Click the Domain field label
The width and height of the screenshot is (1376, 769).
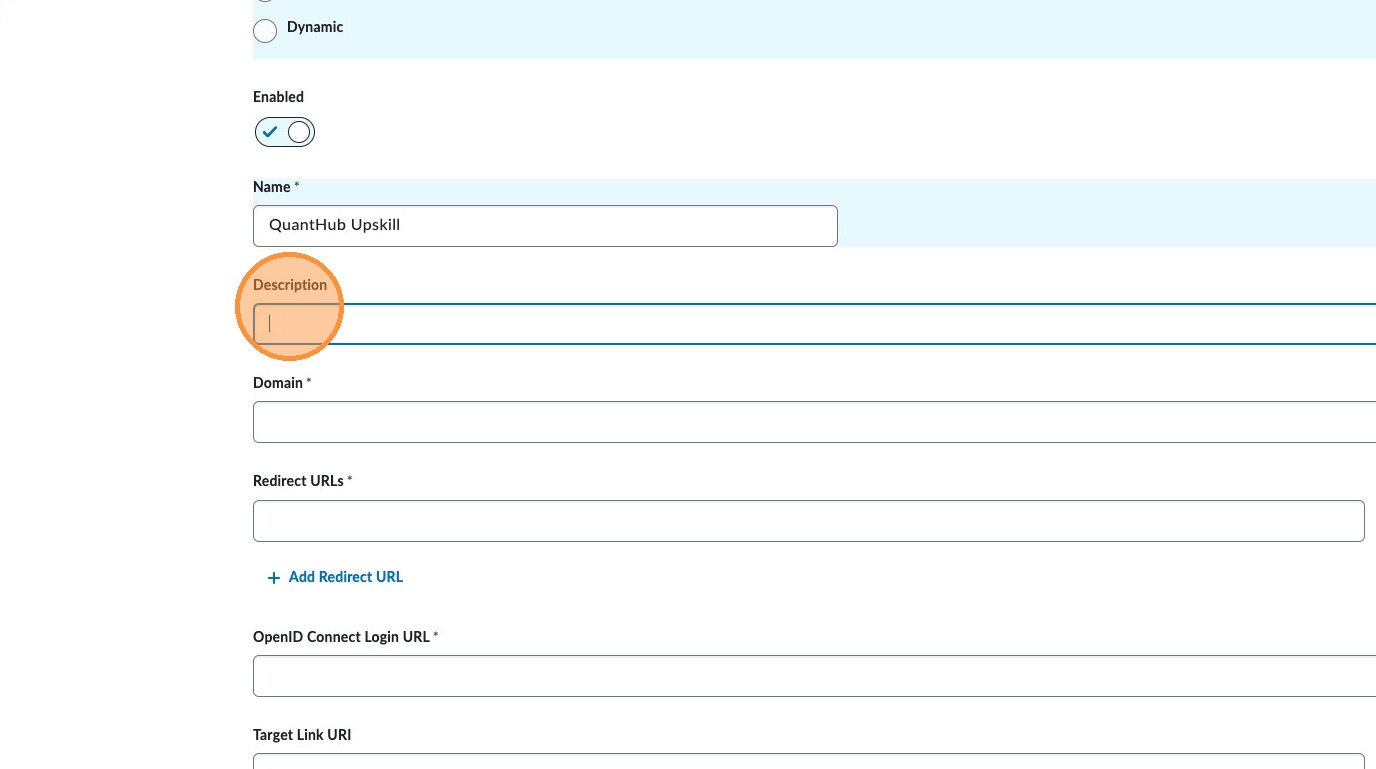click(x=278, y=383)
